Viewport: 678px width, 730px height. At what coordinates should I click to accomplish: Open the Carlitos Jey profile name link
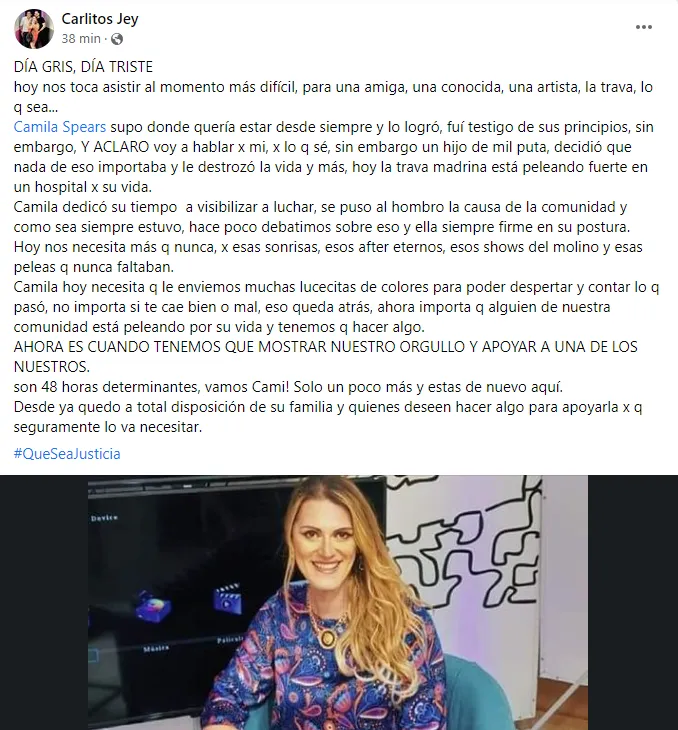point(100,19)
